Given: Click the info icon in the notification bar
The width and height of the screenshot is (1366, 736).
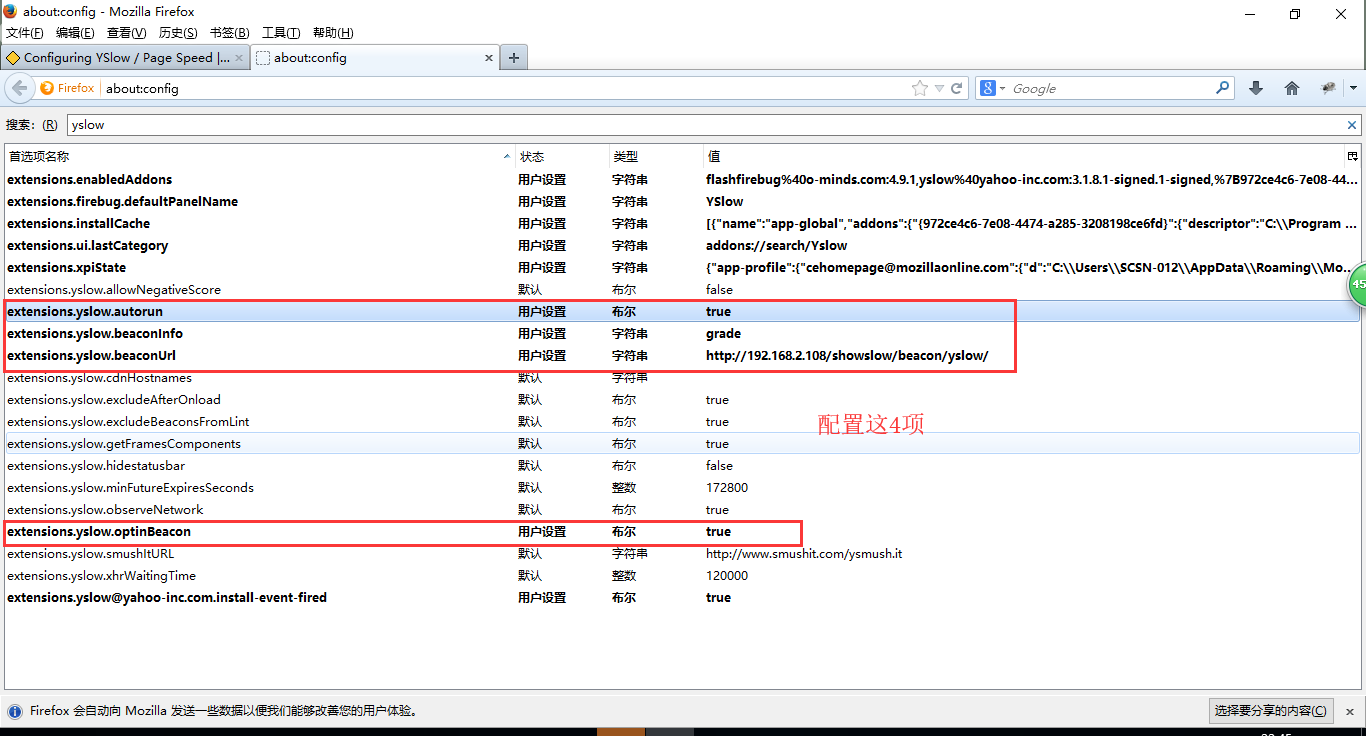Looking at the screenshot, I should 15,711.
